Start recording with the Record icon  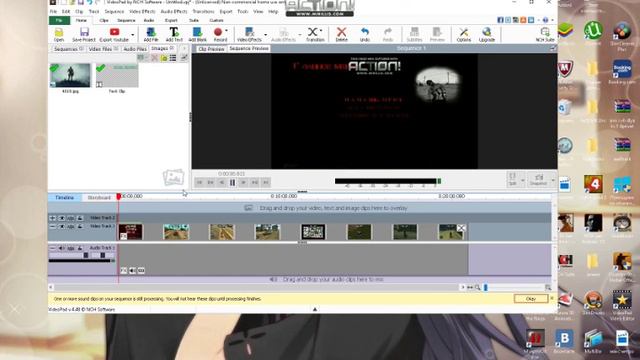[218, 34]
